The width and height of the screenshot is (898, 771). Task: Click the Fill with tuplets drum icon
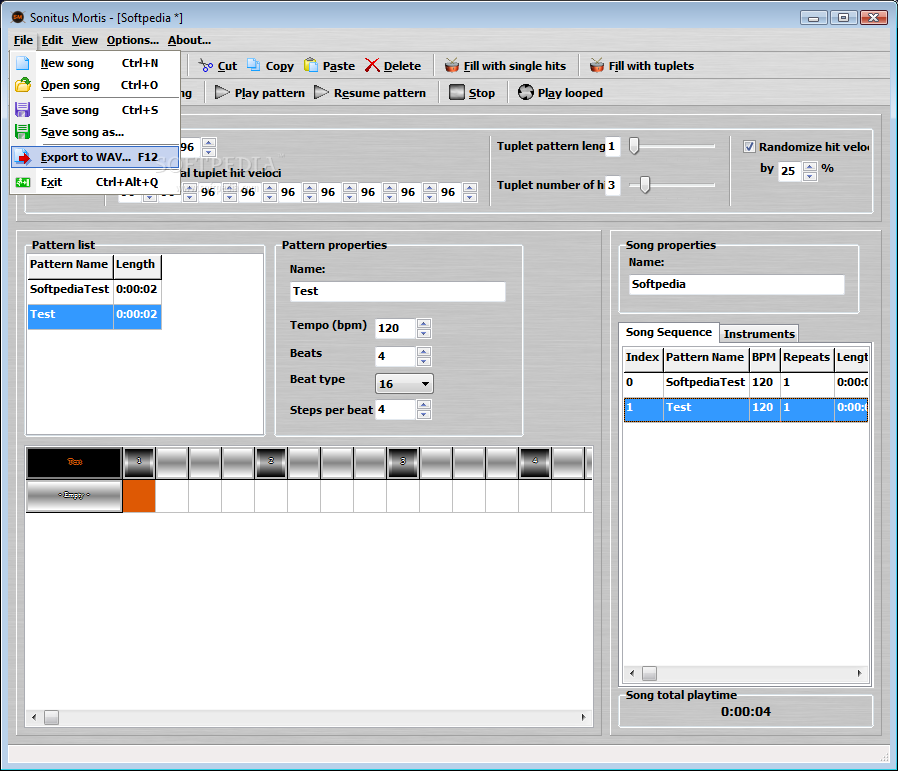click(597, 65)
